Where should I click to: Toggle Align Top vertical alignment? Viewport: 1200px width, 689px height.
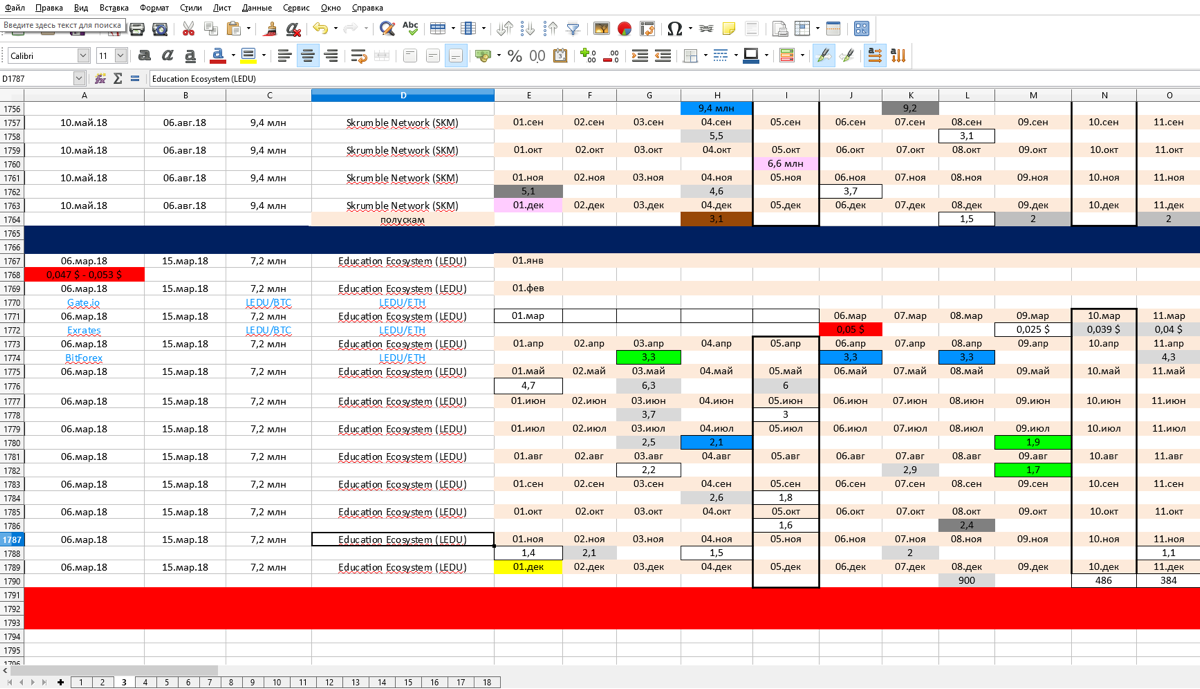(410, 56)
